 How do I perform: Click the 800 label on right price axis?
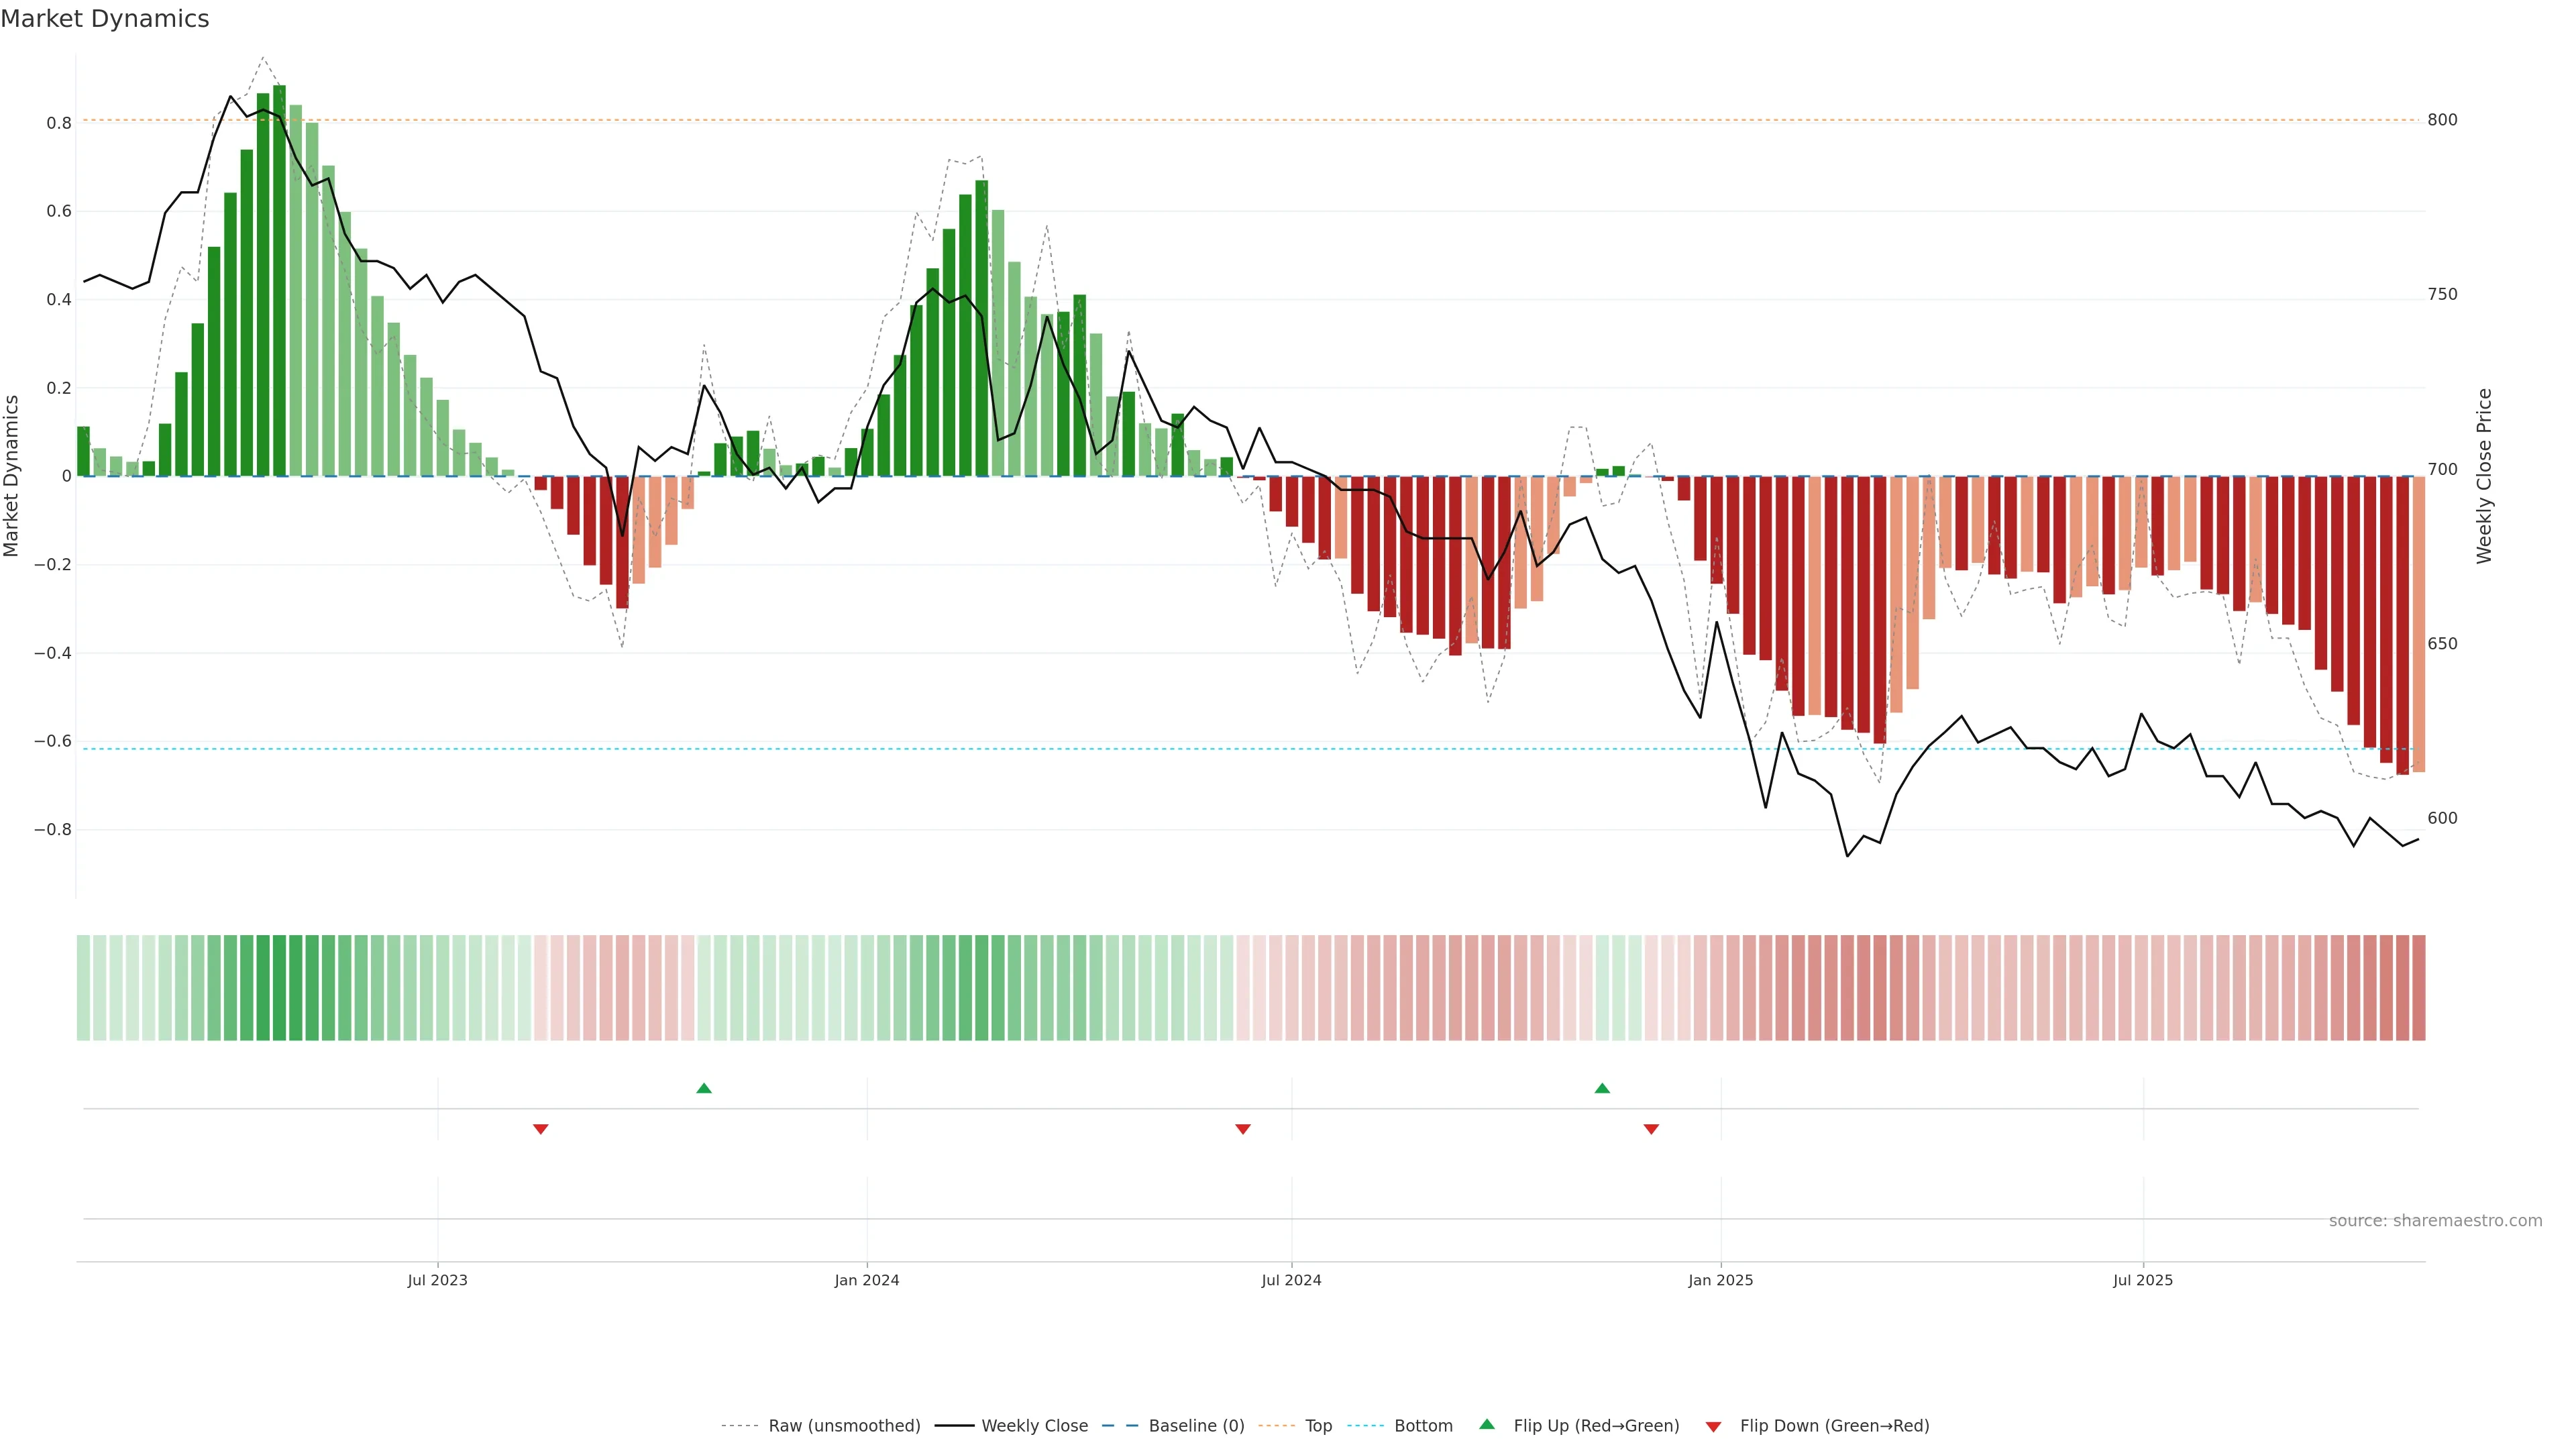click(2442, 120)
